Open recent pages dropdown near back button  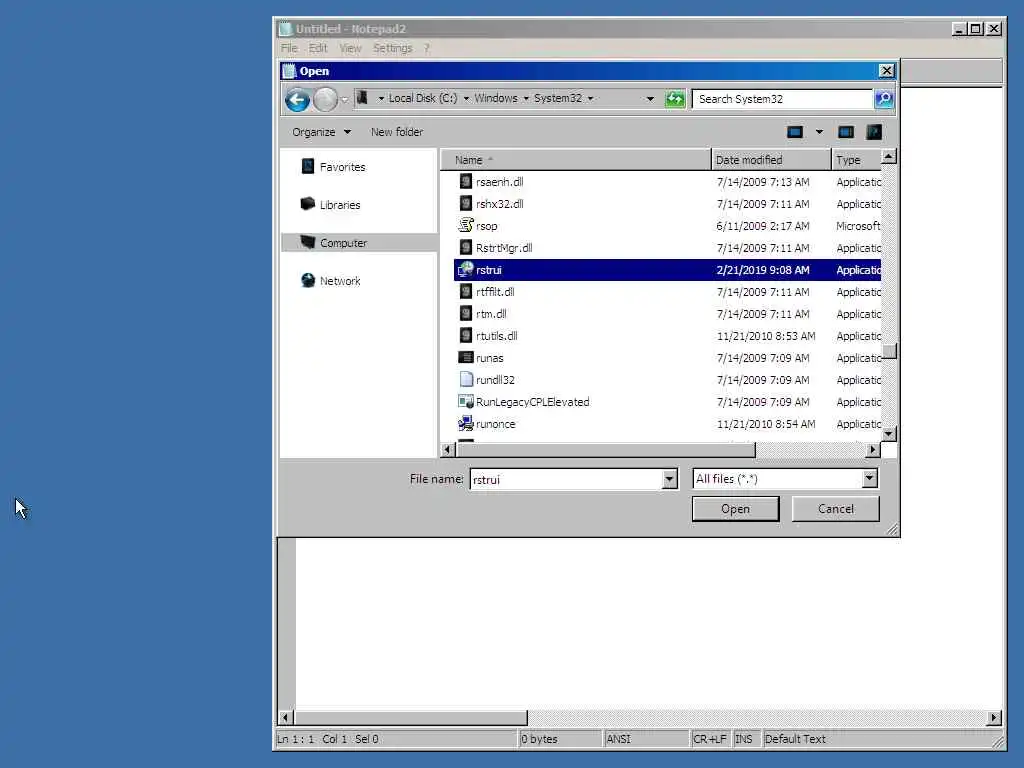point(344,100)
